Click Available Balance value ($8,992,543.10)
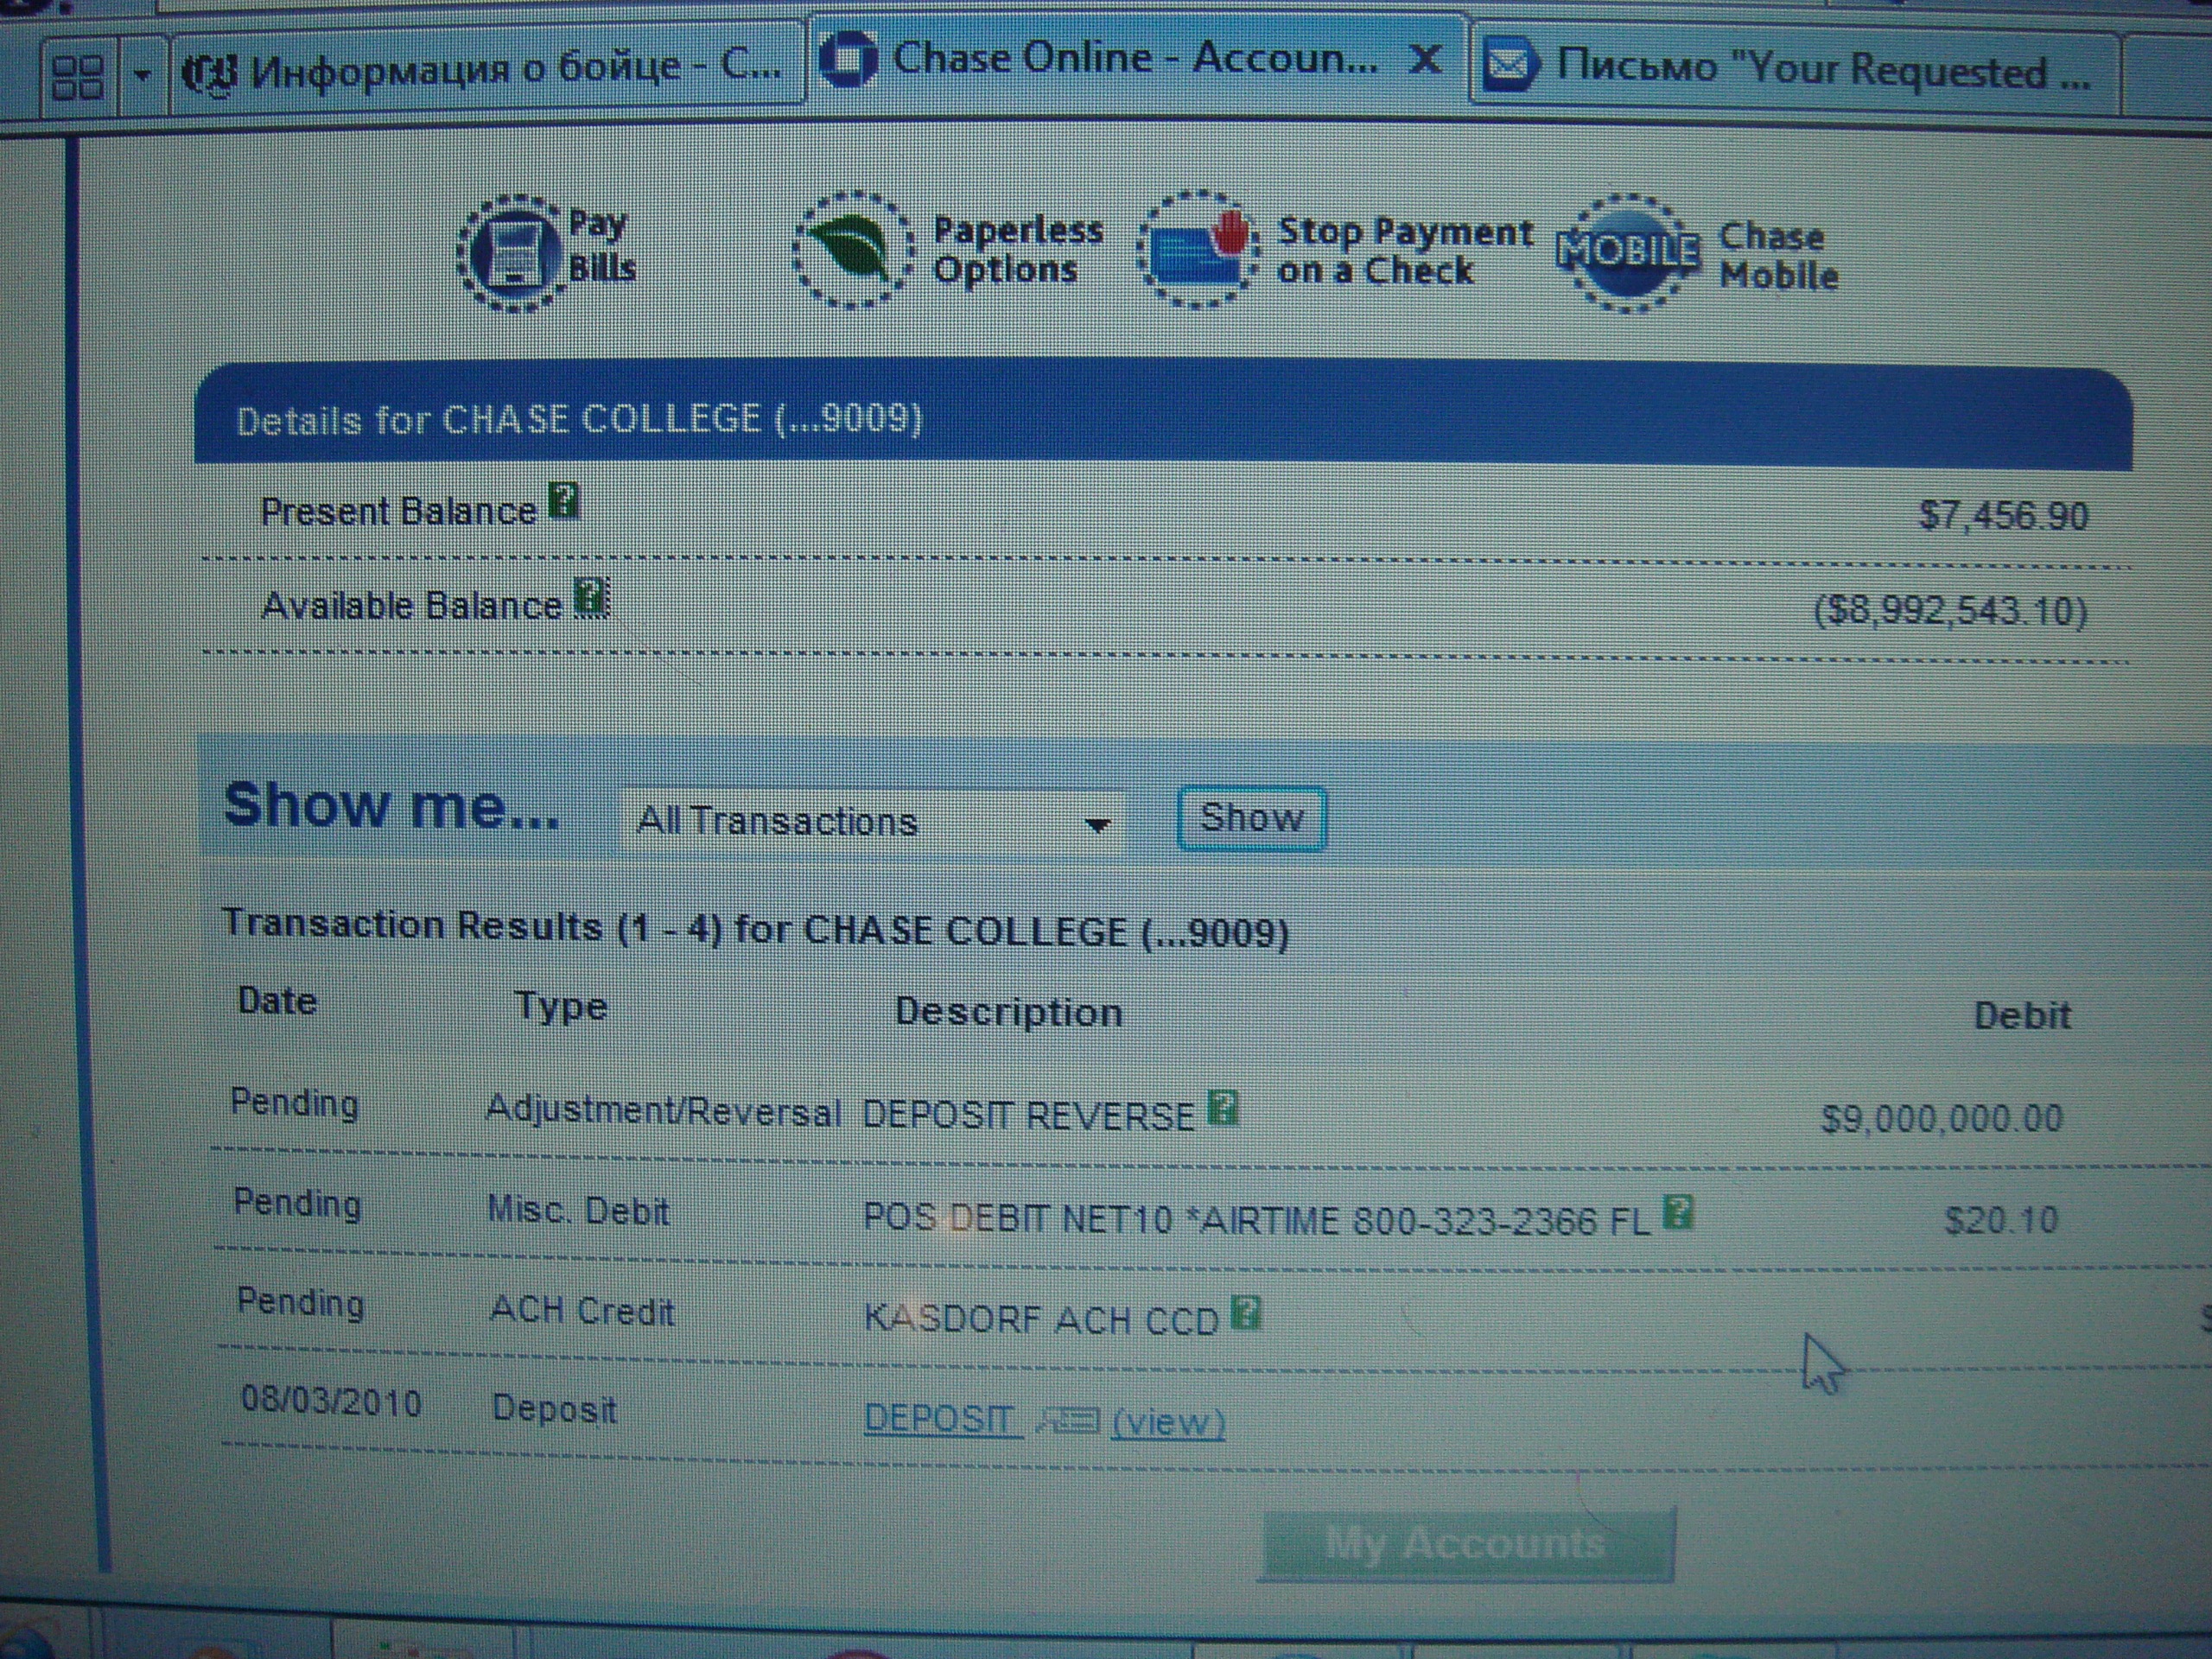Image resolution: width=2212 pixels, height=1659 pixels. tap(1950, 610)
